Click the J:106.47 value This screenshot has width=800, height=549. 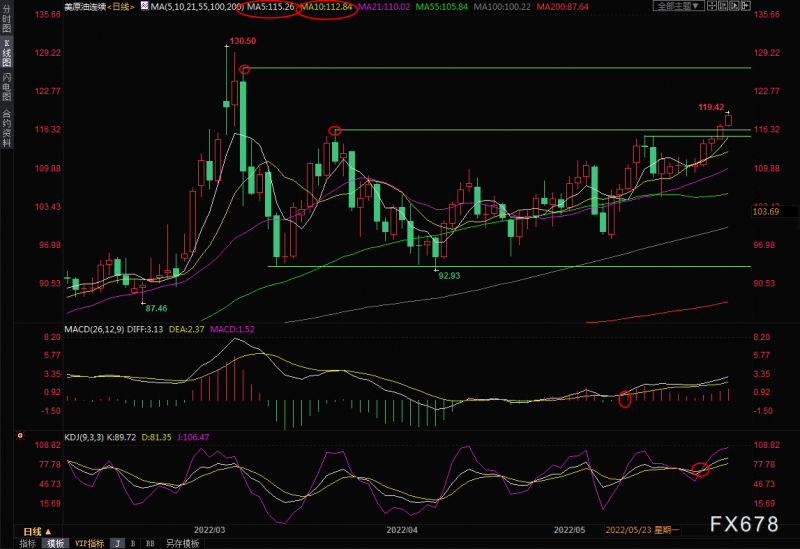tap(193, 437)
